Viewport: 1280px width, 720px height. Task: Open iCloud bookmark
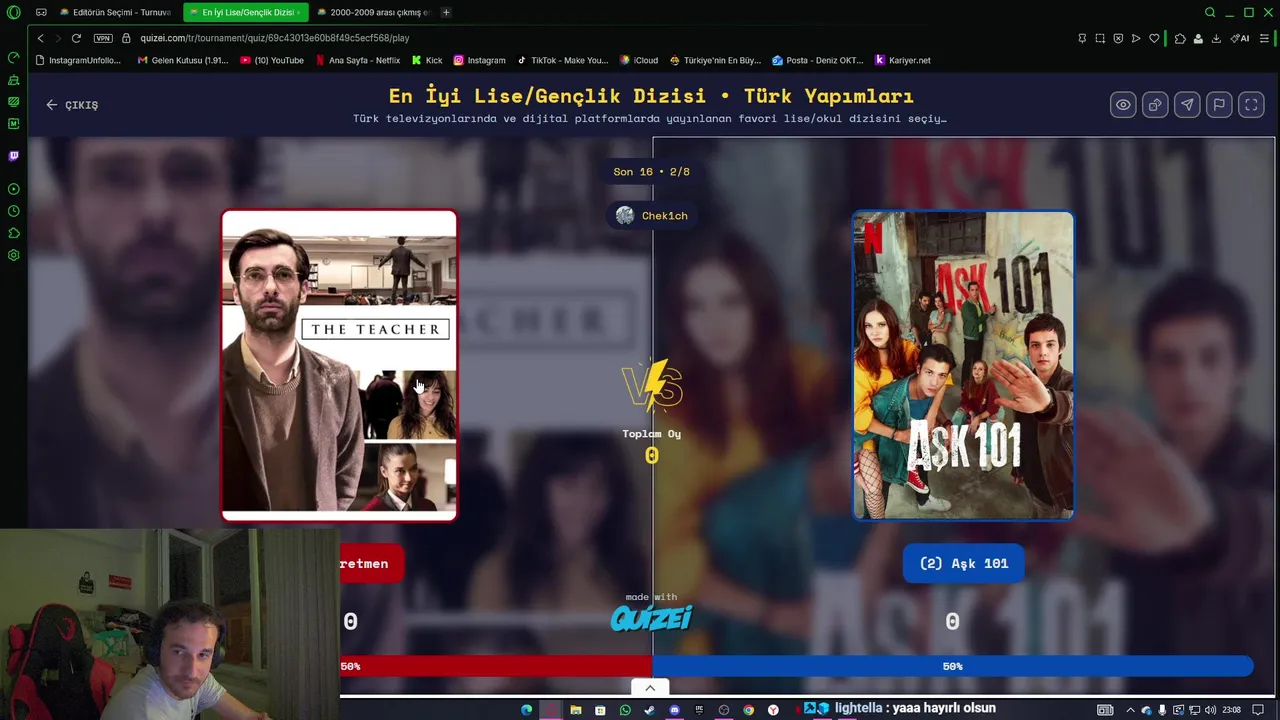[x=639, y=60]
